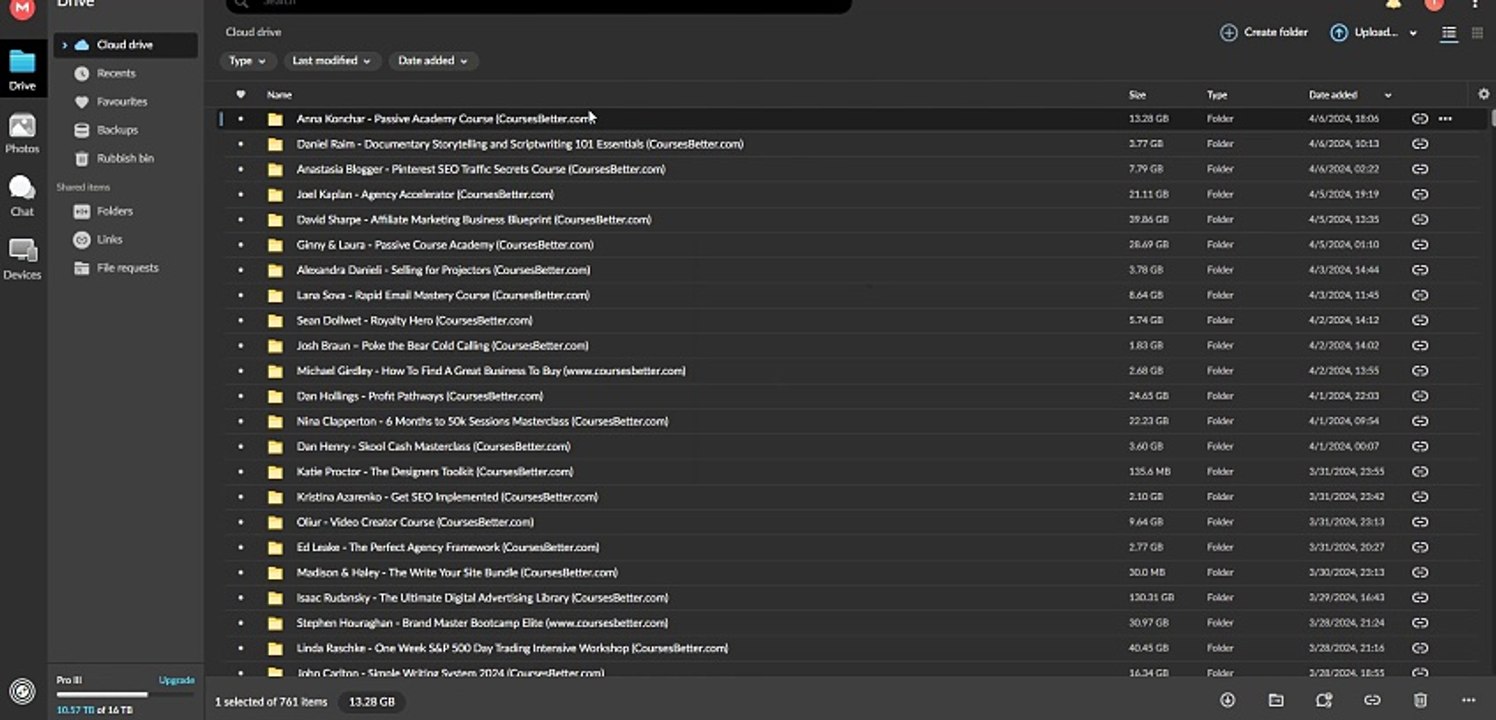Sort by the Size column header
Image resolution: width=1496 pixels, height=720 pixels.
click(1137, 95)
